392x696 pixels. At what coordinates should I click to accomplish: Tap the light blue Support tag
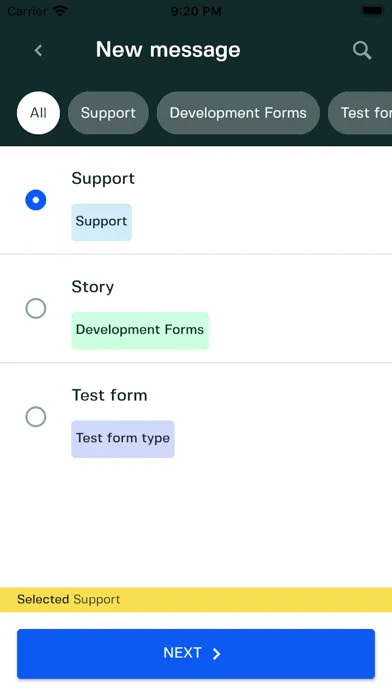[102, 222]
